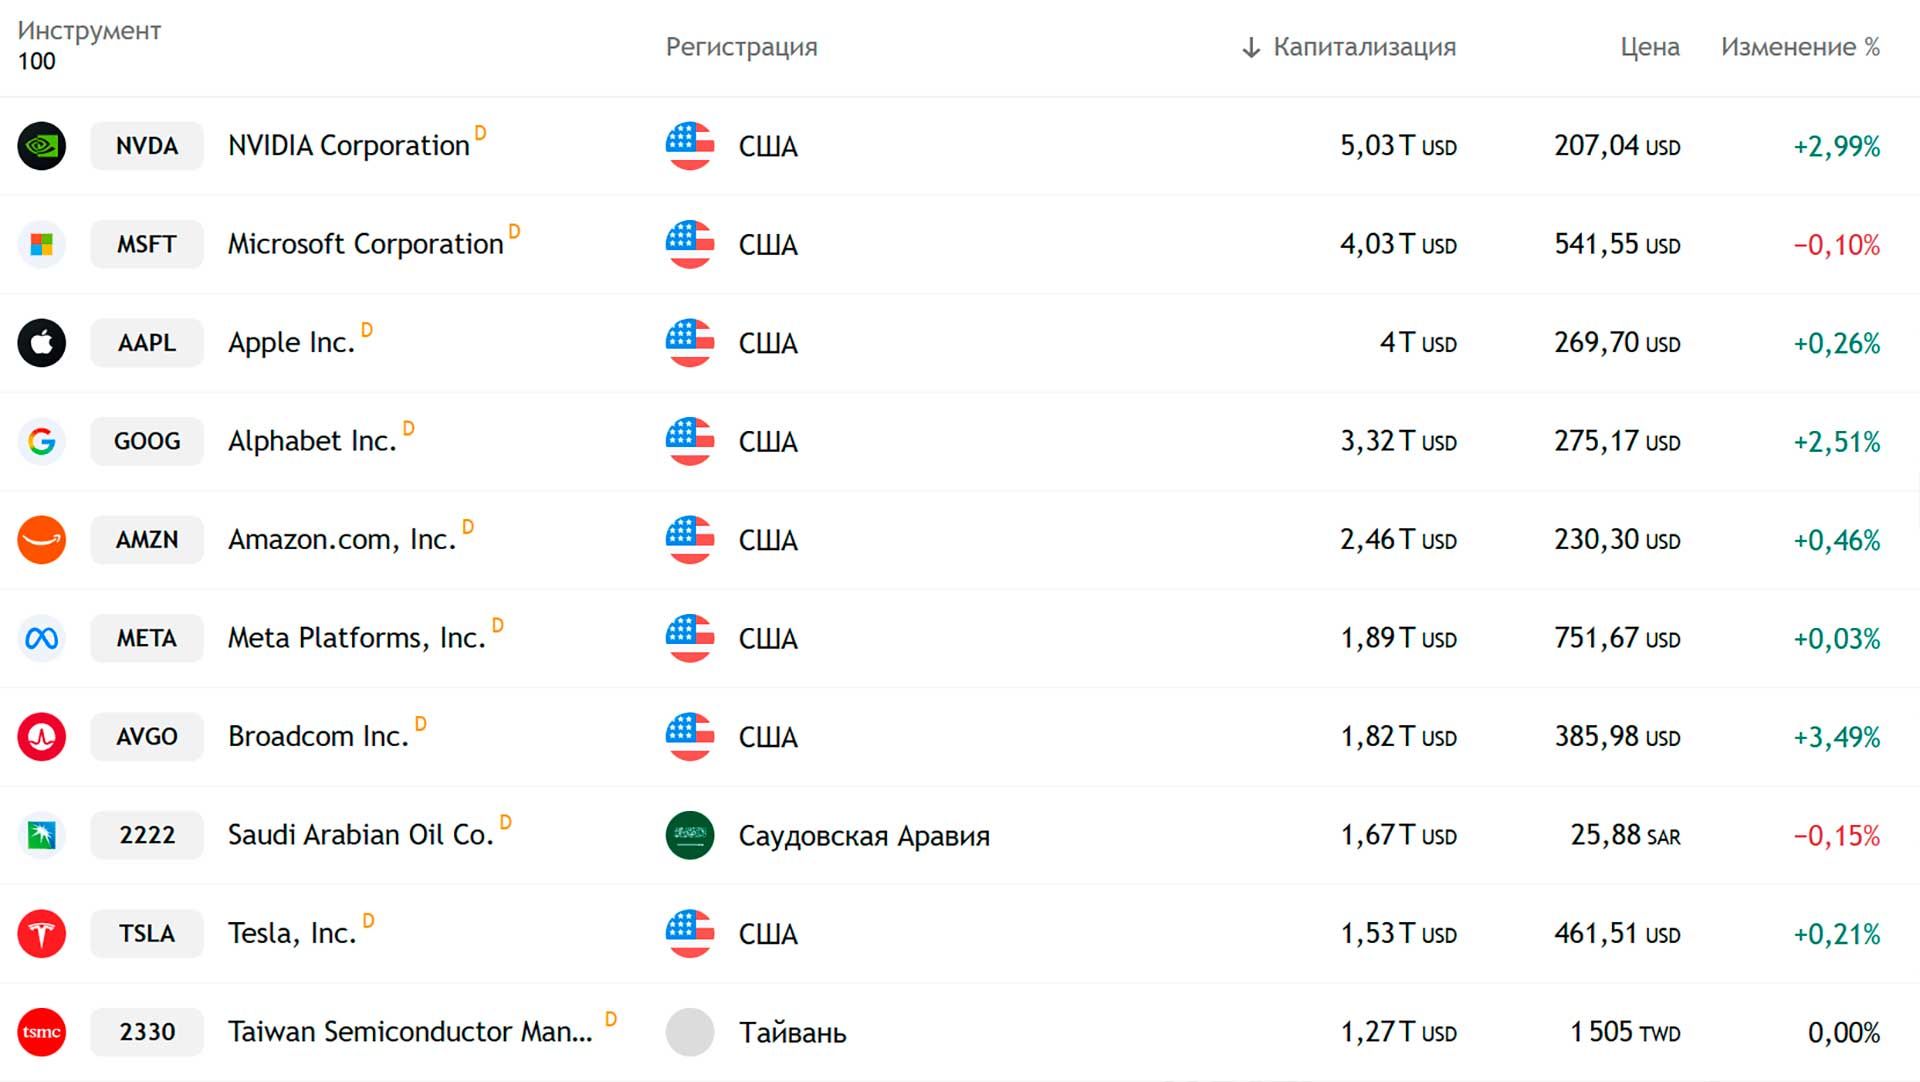Viewport: 1920px width, 1082px height.
Task: Open Taiwan Semiconductor Man... link
Action: 410,1032
